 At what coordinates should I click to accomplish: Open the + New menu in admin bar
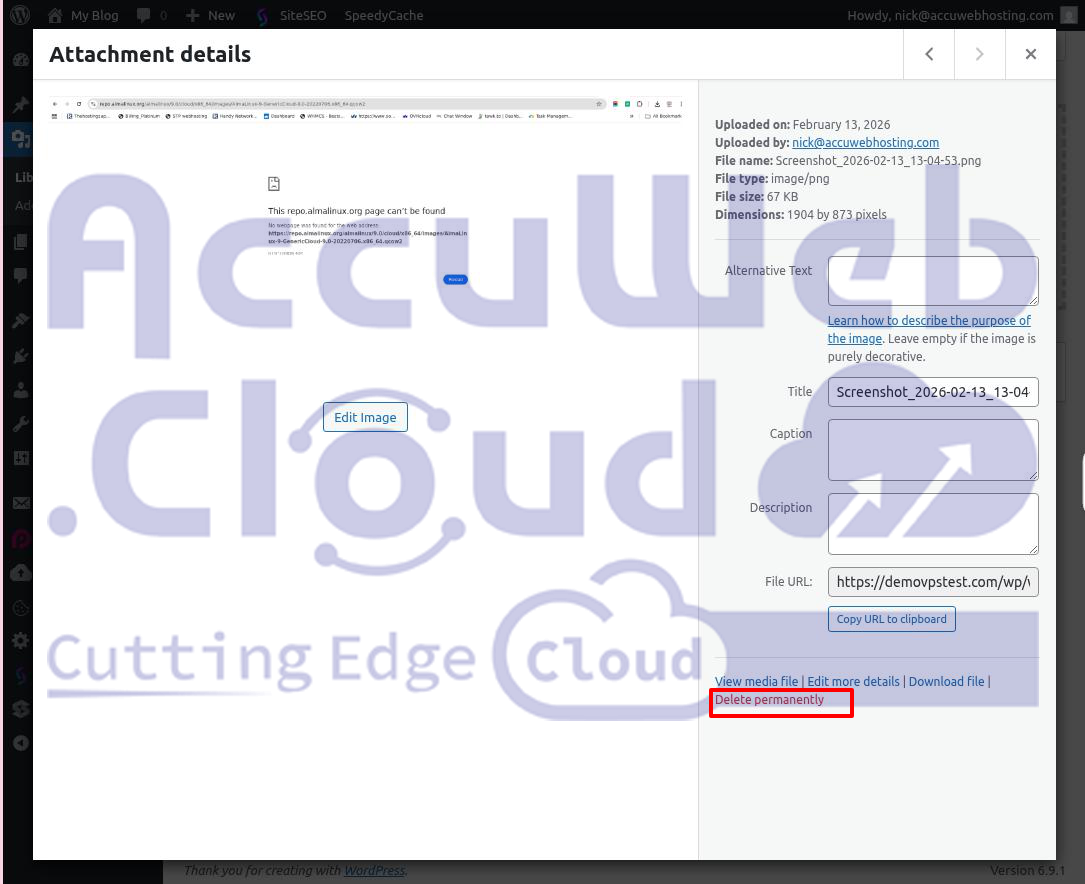click(x=211, y=15)
